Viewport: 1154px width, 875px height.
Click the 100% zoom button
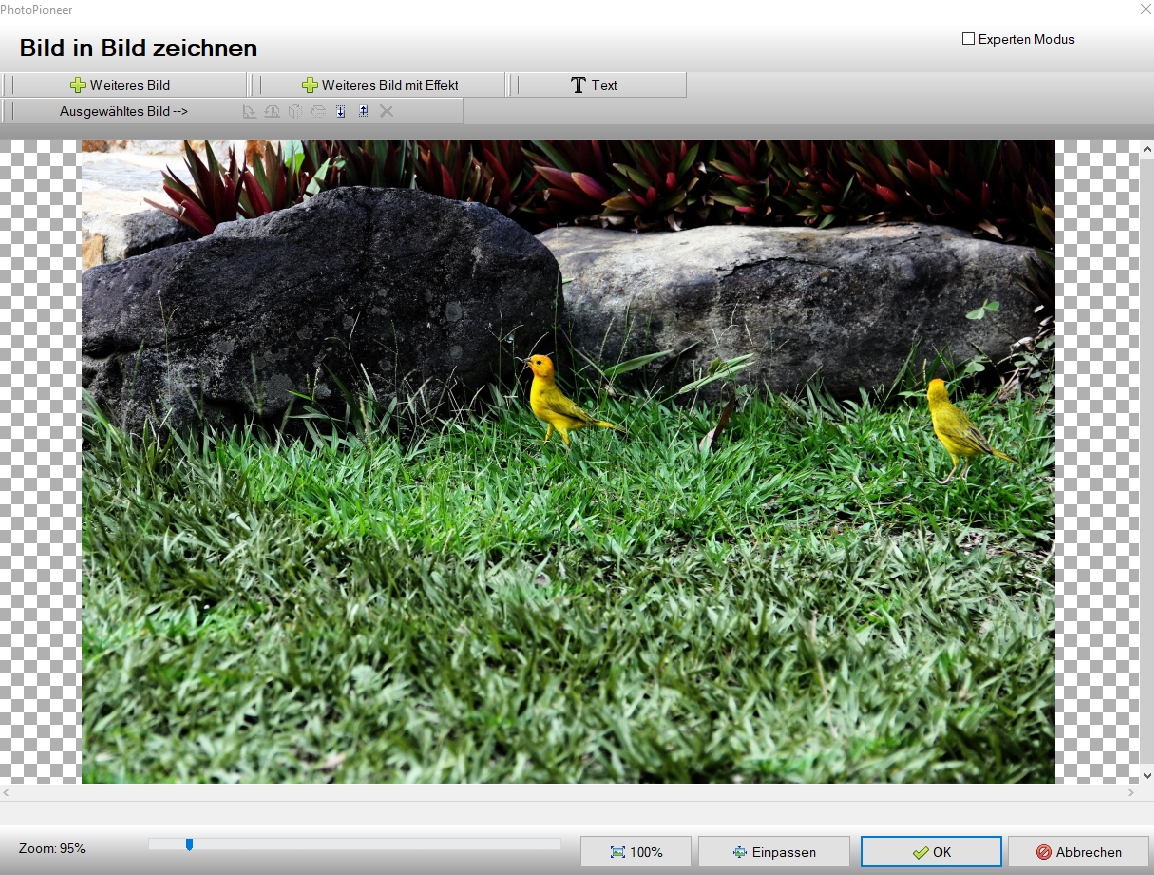click(x=636, y=852)
